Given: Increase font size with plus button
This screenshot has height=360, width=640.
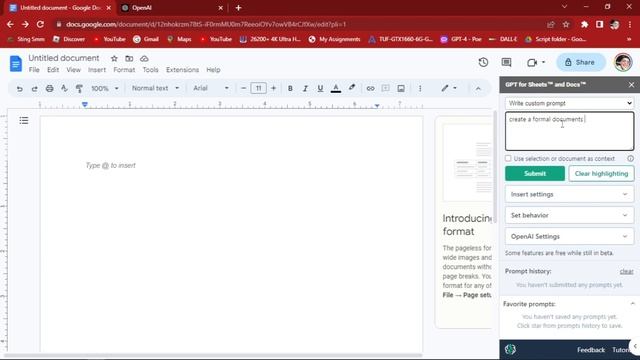Looking at the screenshot, I should pos(273,88).
